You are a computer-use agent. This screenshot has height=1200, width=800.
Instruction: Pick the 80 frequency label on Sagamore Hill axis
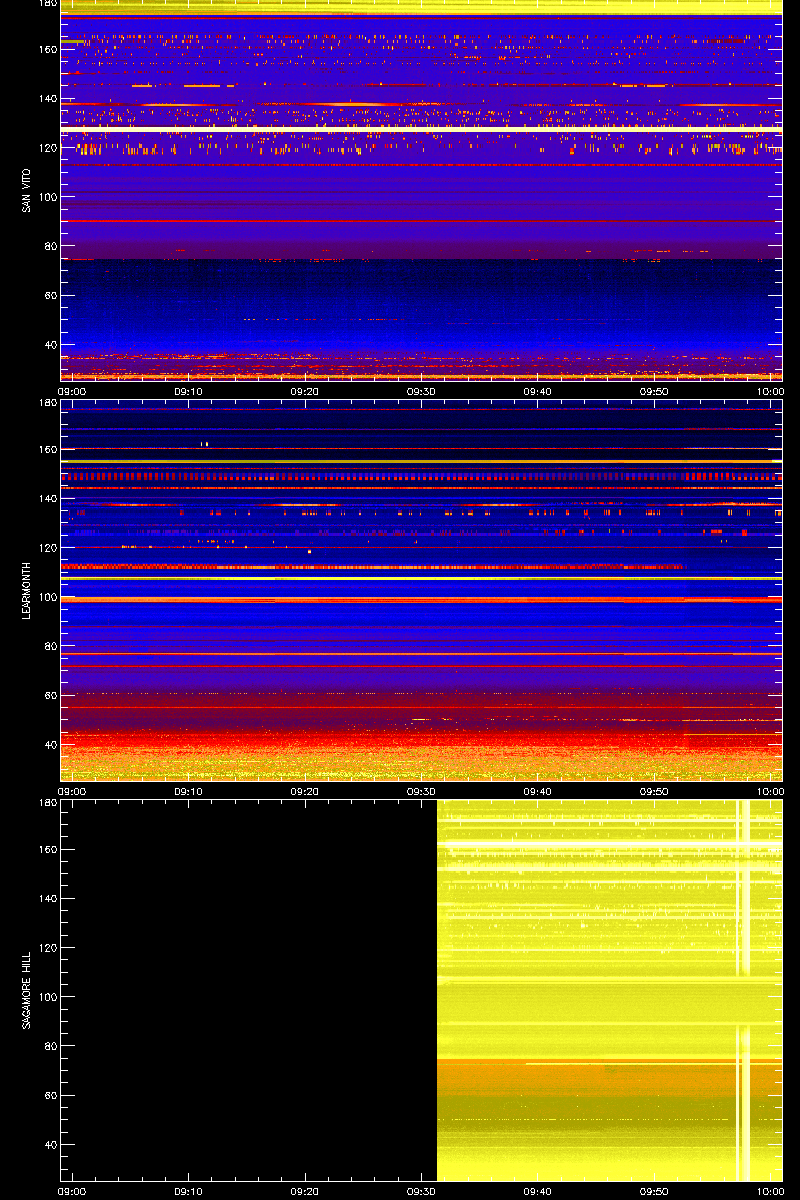tap(49, 1046)
